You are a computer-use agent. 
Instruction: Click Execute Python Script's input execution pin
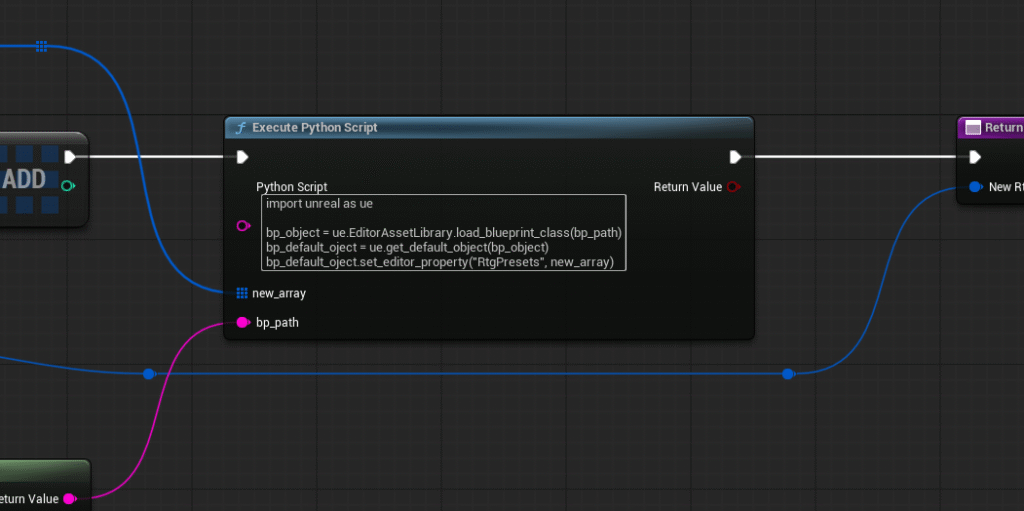(x=242, y=157)
